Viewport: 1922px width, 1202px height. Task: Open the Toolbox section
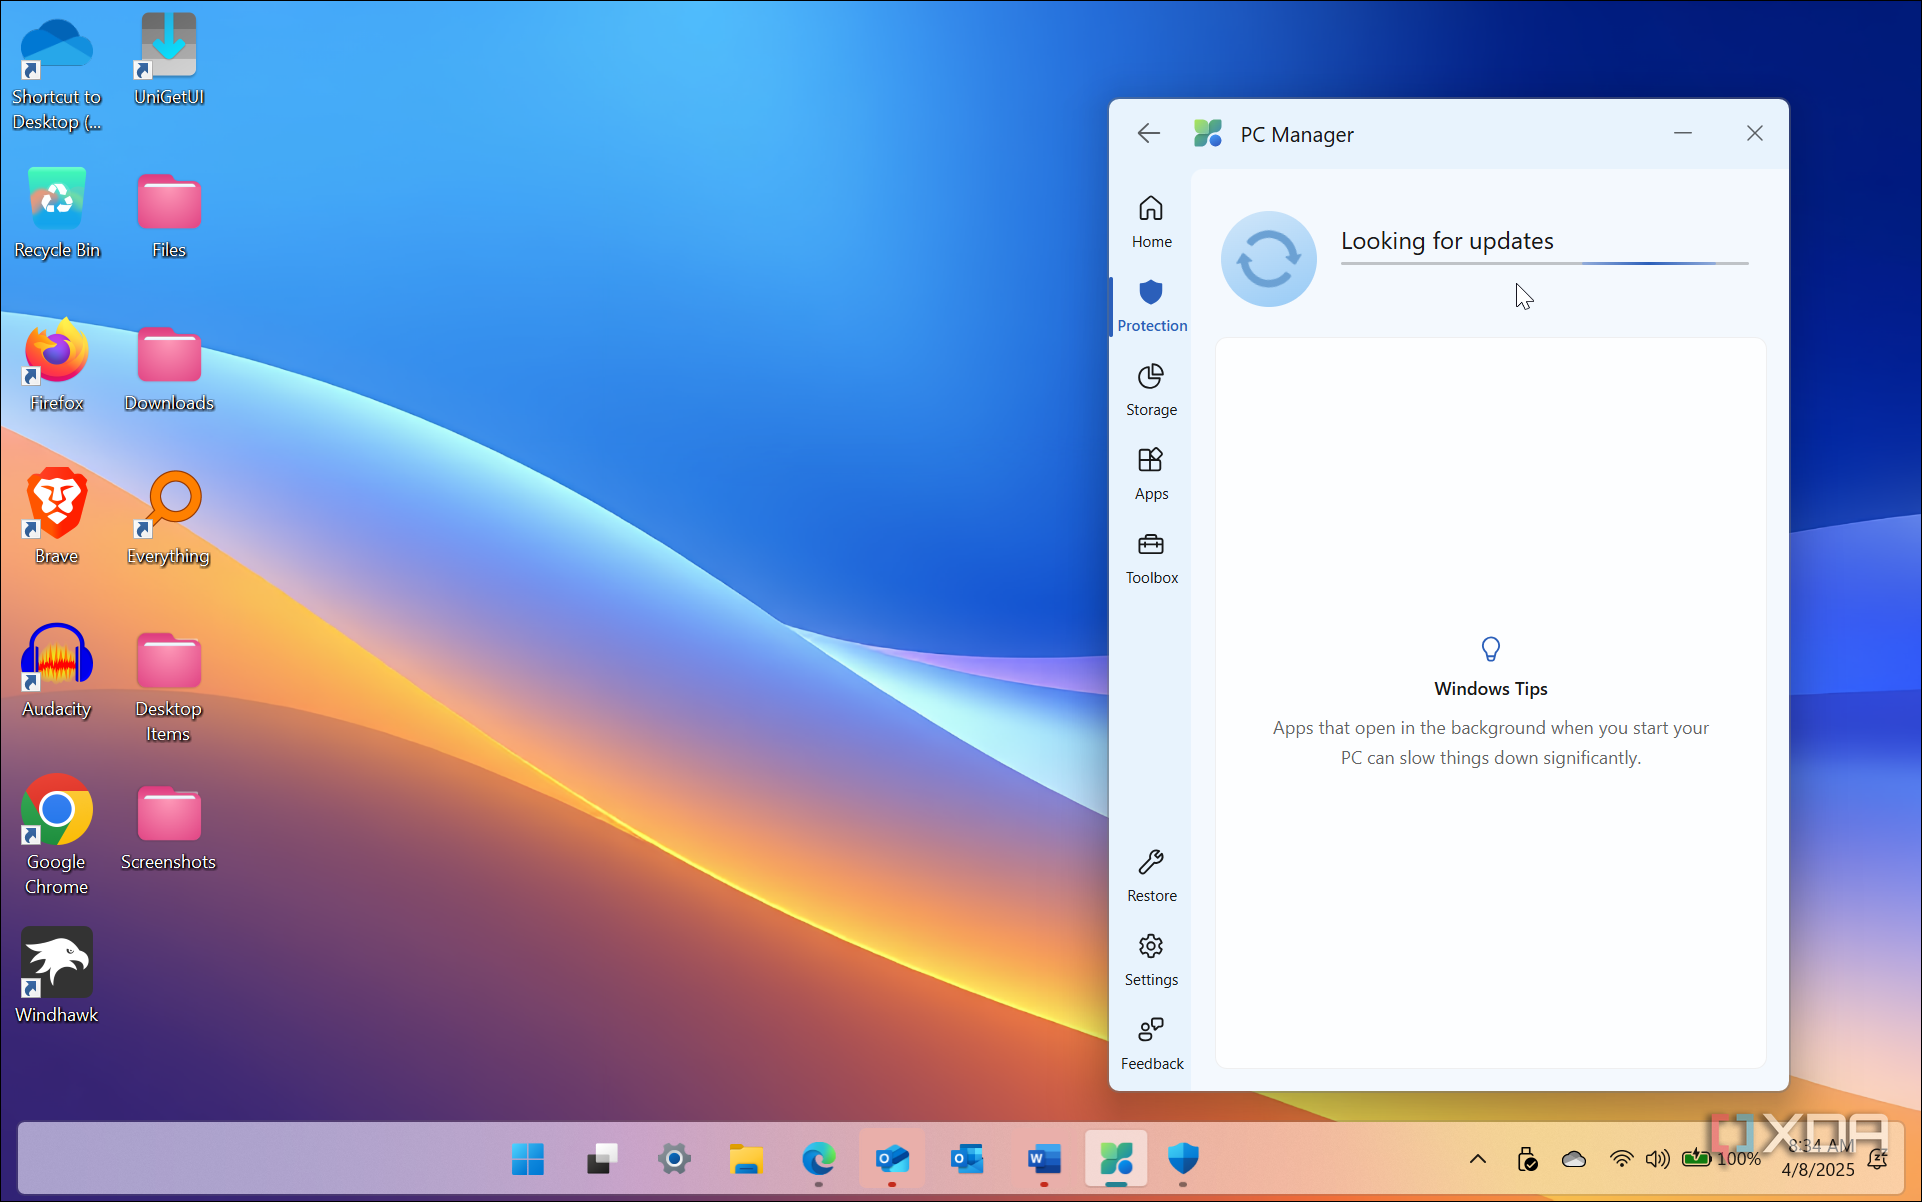pyautogui.click(x=1151, y=558)
